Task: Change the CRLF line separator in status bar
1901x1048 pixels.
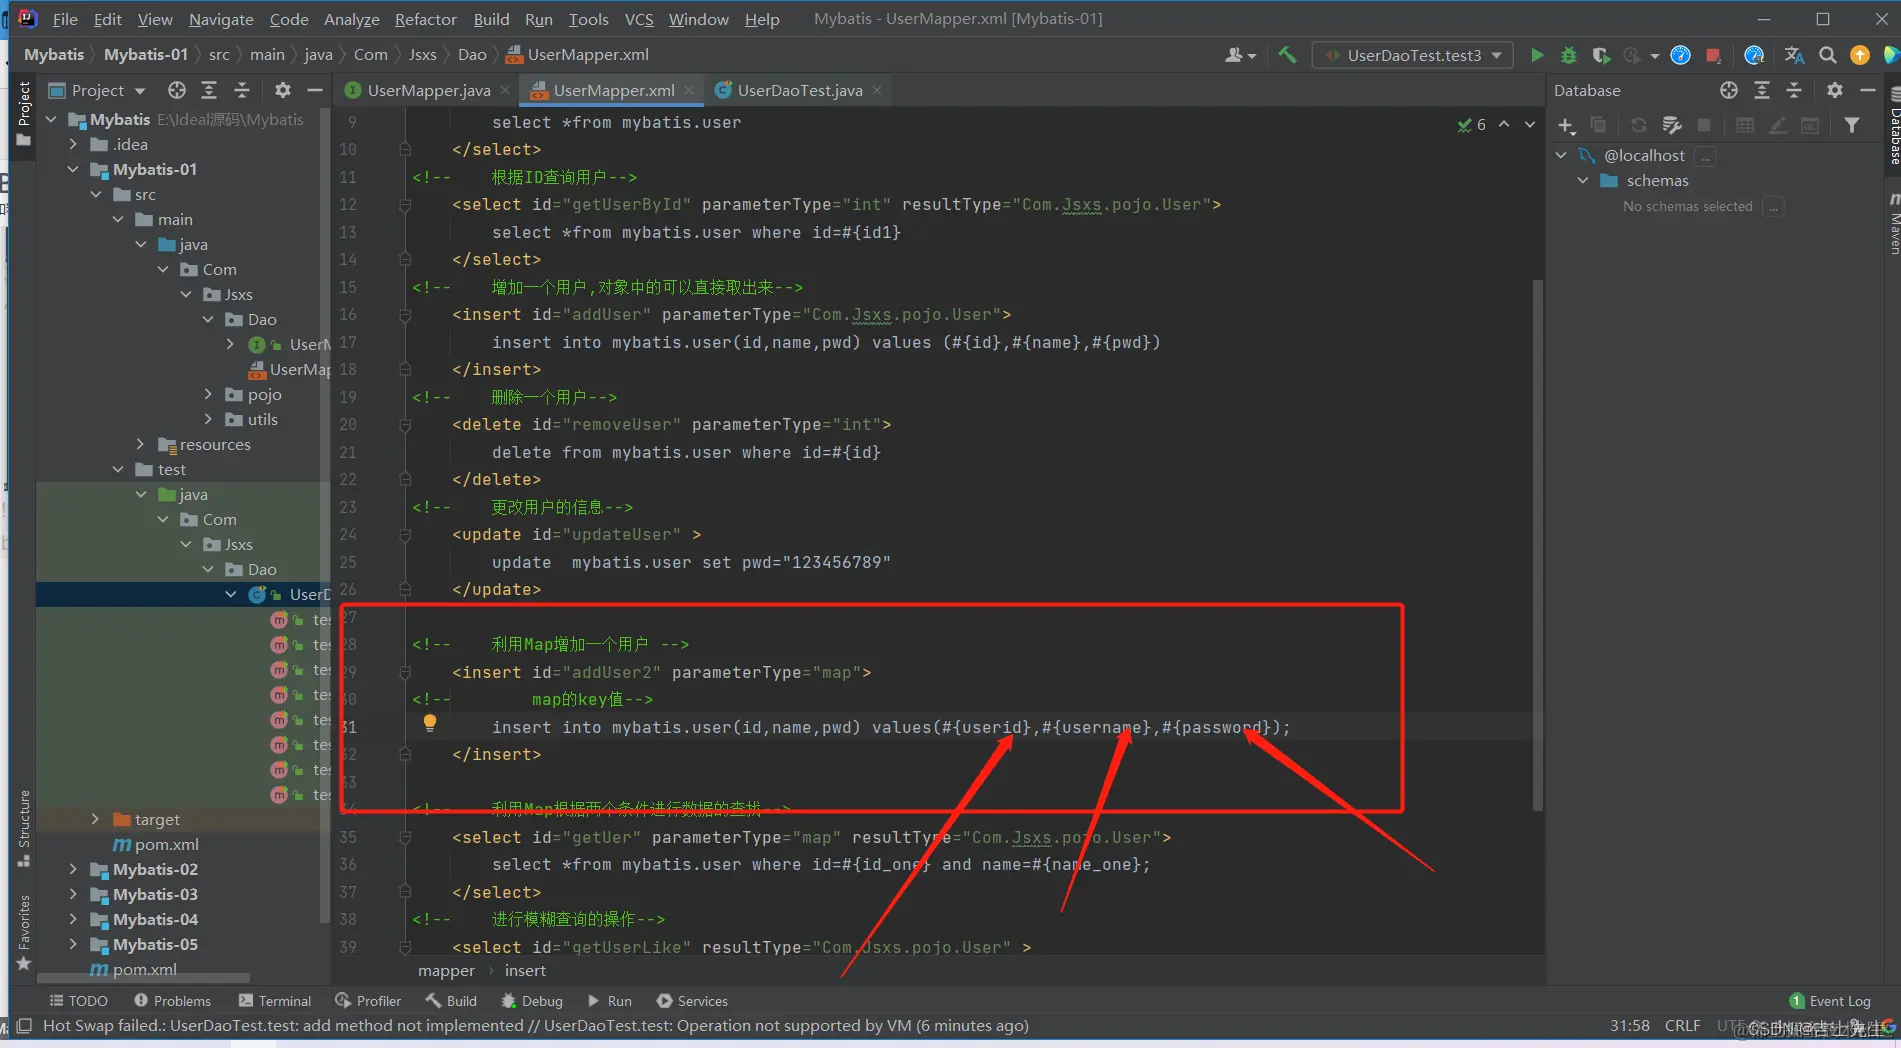Action: point(1682,1026)
